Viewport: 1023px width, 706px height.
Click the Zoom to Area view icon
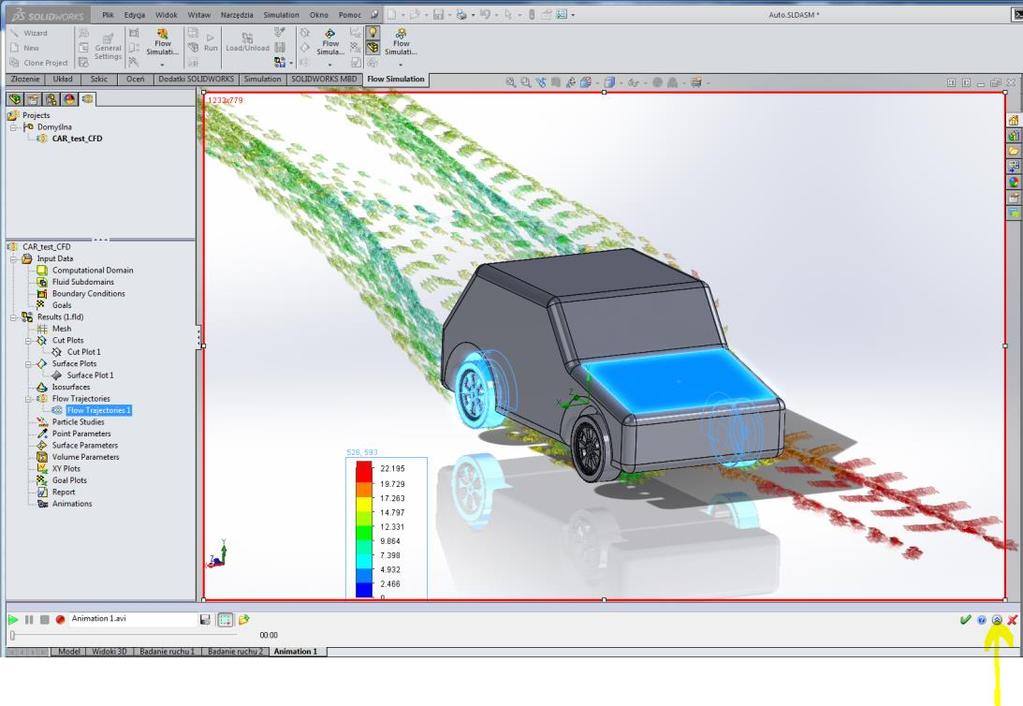tap(526, 82)
